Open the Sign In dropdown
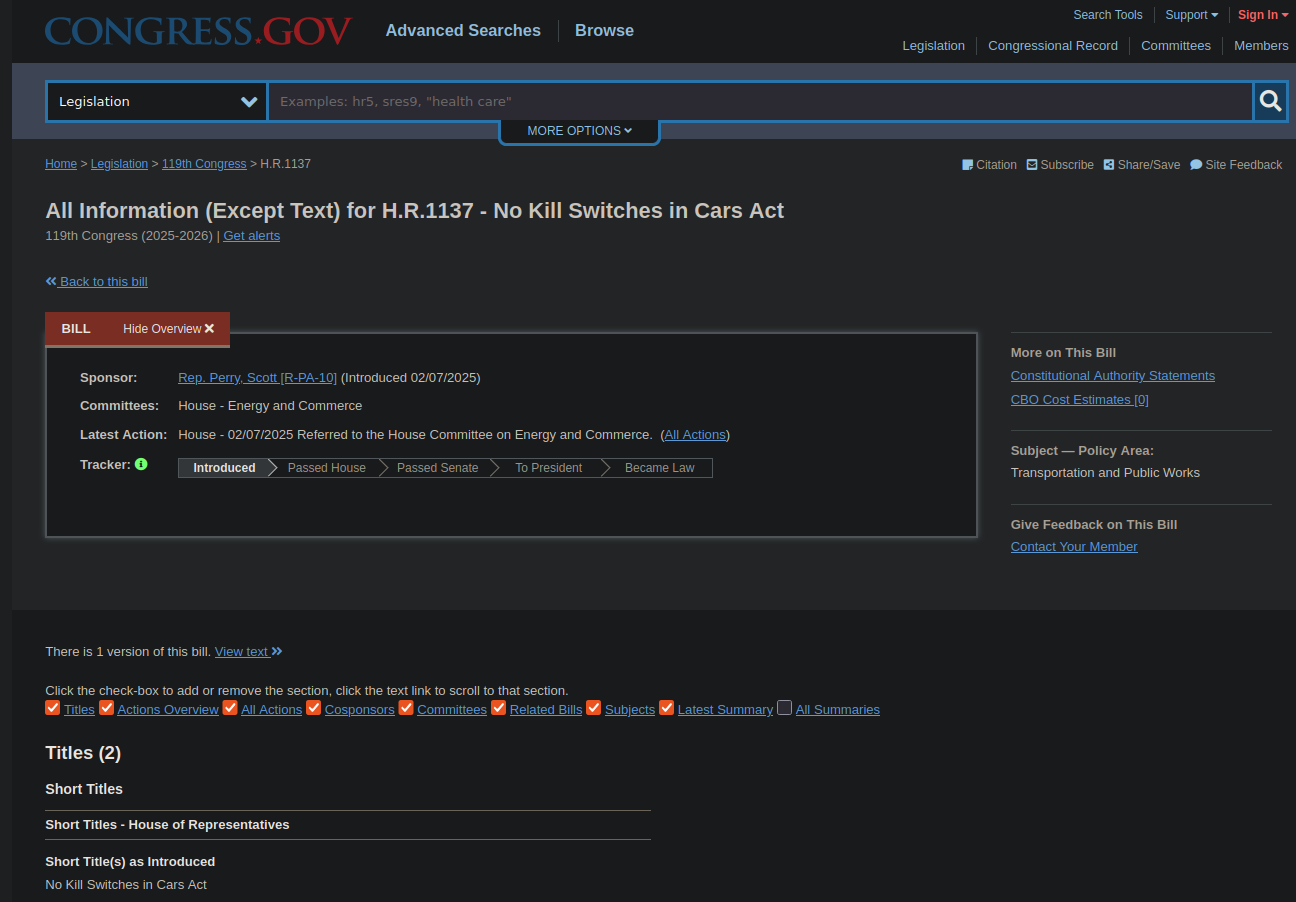1296x902 pixels. click(1263, 15)
